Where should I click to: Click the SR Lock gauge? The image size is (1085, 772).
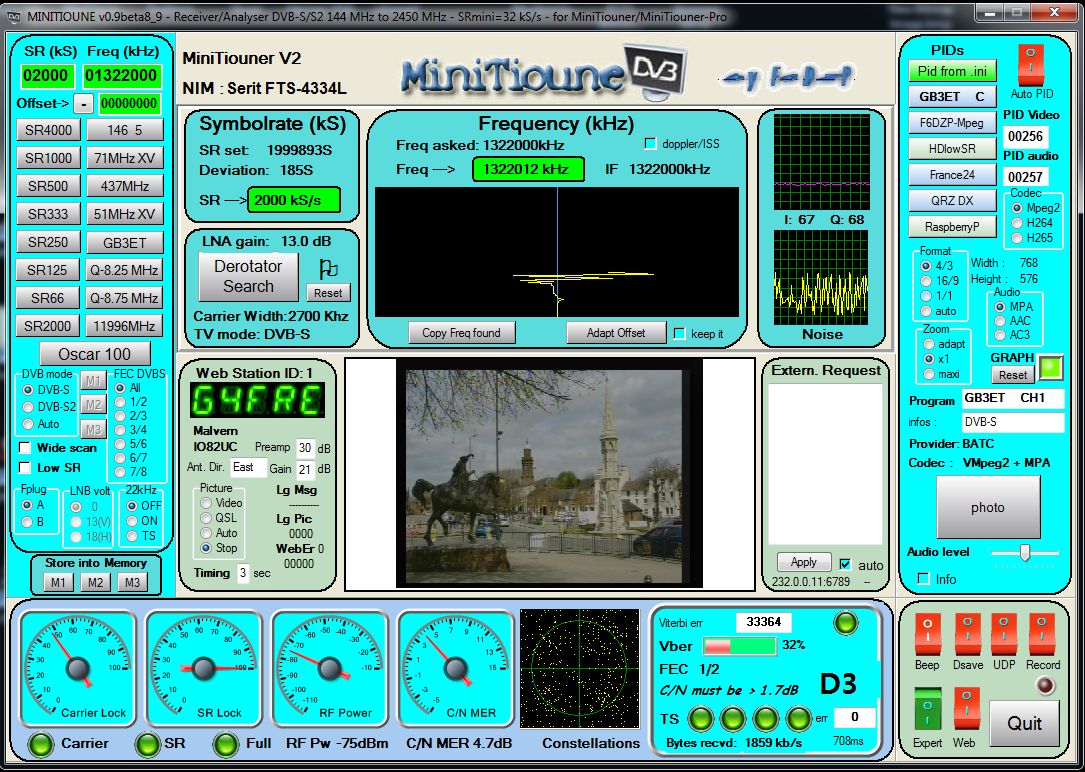(x=203, y=667)
